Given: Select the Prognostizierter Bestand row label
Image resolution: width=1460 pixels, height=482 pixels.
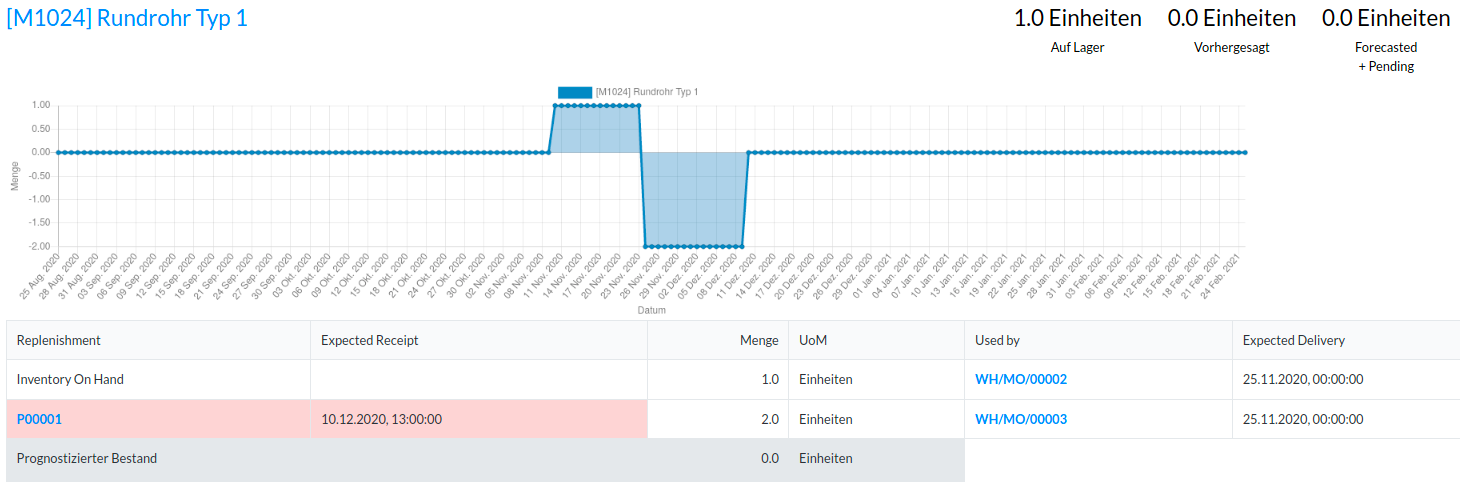Looking at the screenshot, I should click(87, 458).
